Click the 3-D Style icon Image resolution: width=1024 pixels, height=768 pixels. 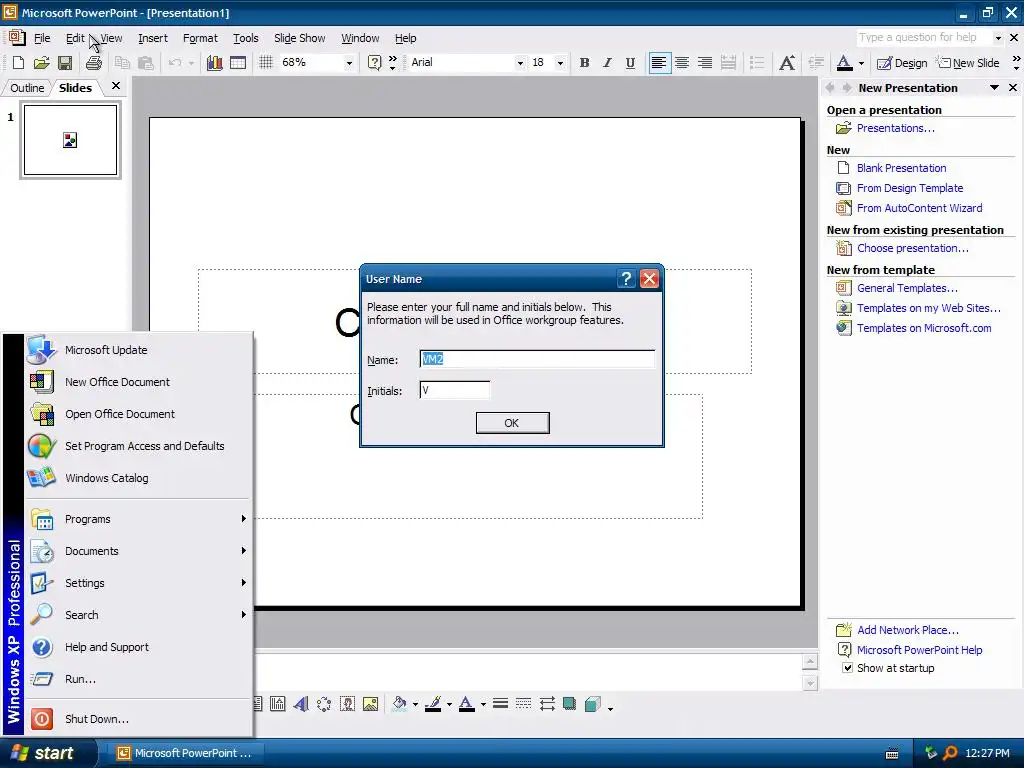click(592, 704)
